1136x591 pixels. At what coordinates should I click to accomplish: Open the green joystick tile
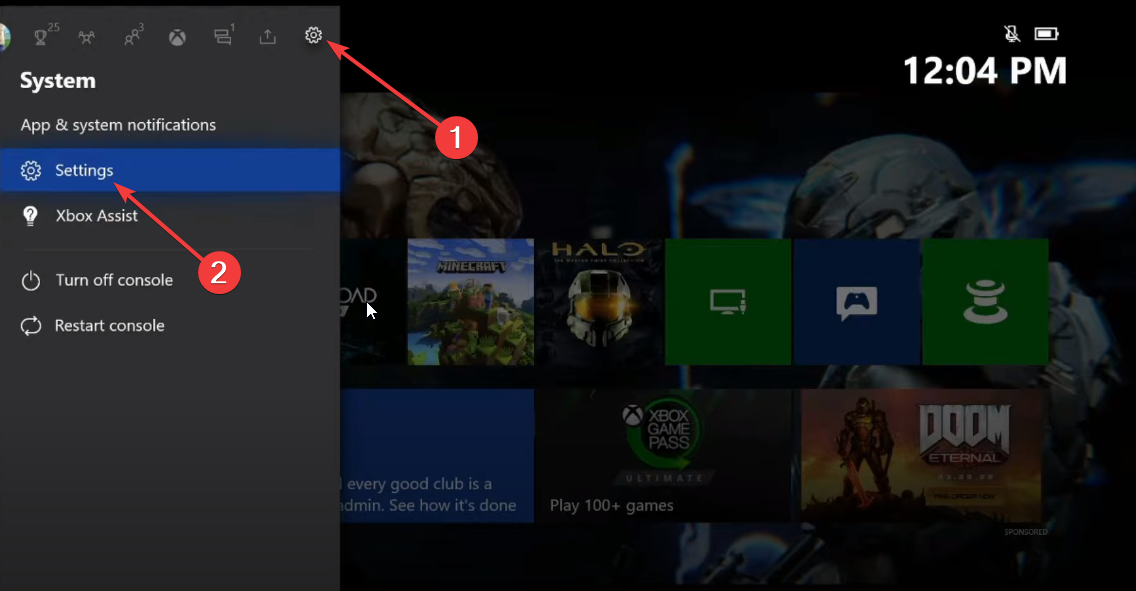click(985, 302)
